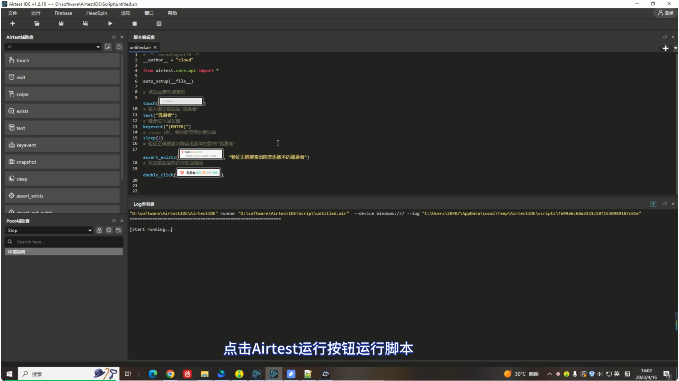
Task: Select the keyevent command in Airtest assistant
Action: pos(62,145)
